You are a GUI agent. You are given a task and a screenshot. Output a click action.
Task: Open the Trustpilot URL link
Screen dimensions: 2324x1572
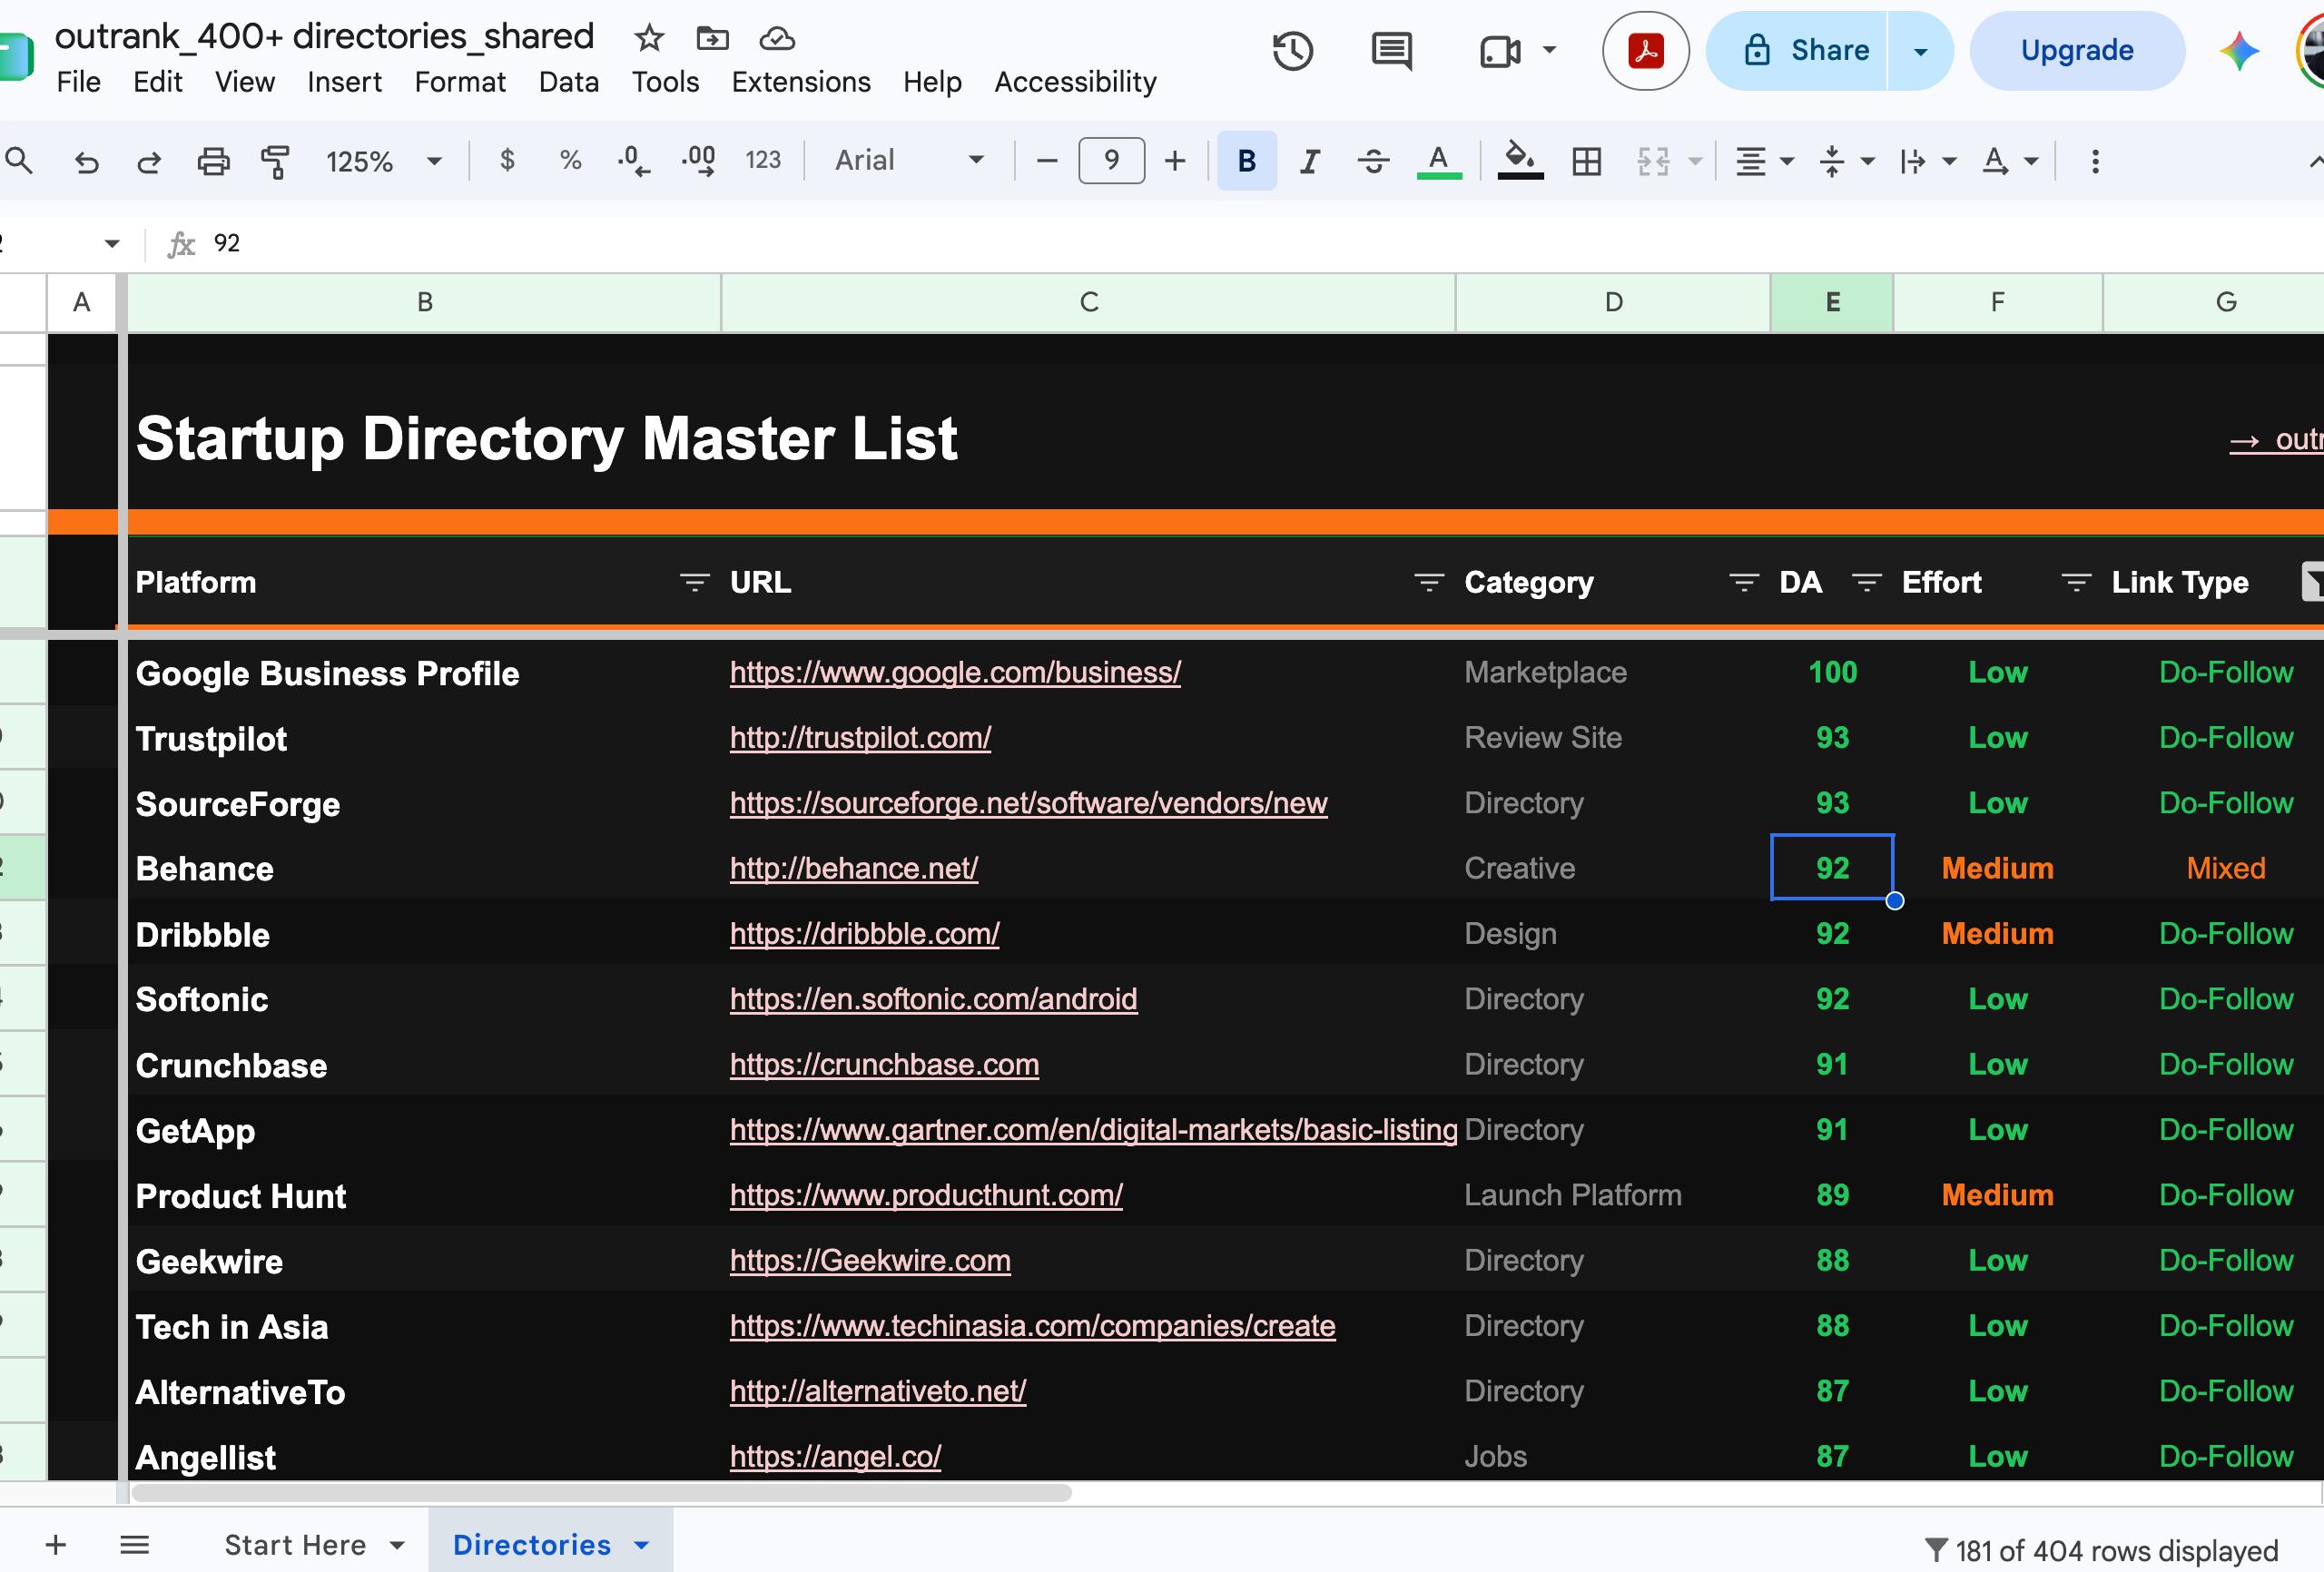click(x=860, y=738)
